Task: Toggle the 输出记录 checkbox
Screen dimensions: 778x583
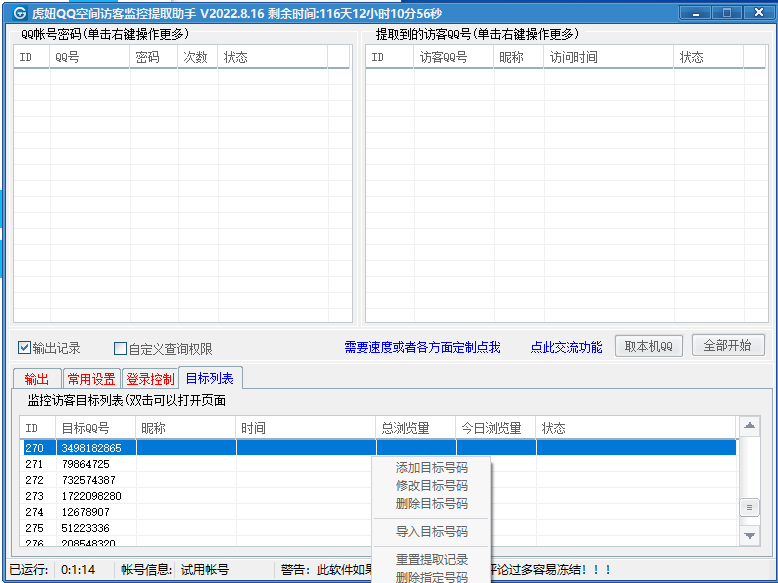Action: (x=24, y=348)
